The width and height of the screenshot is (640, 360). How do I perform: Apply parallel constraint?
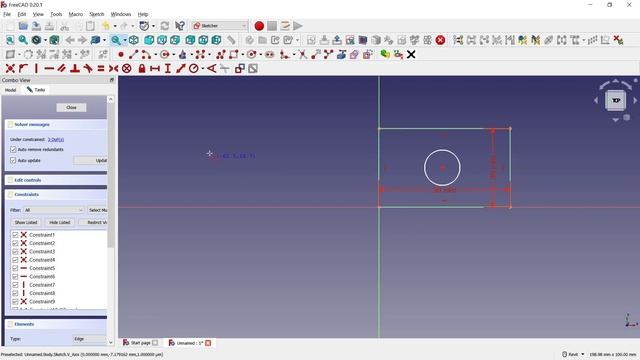[x=62, y=69]
